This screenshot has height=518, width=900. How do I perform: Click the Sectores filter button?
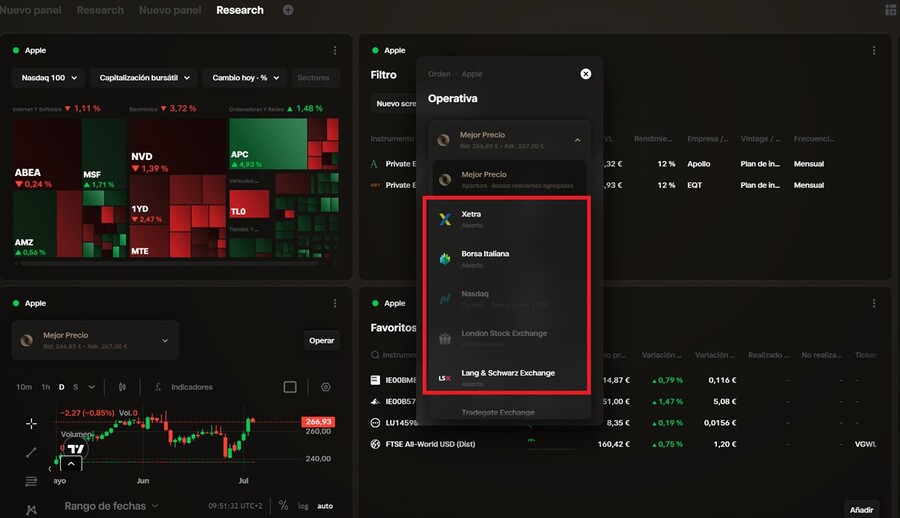click(315, 78)
